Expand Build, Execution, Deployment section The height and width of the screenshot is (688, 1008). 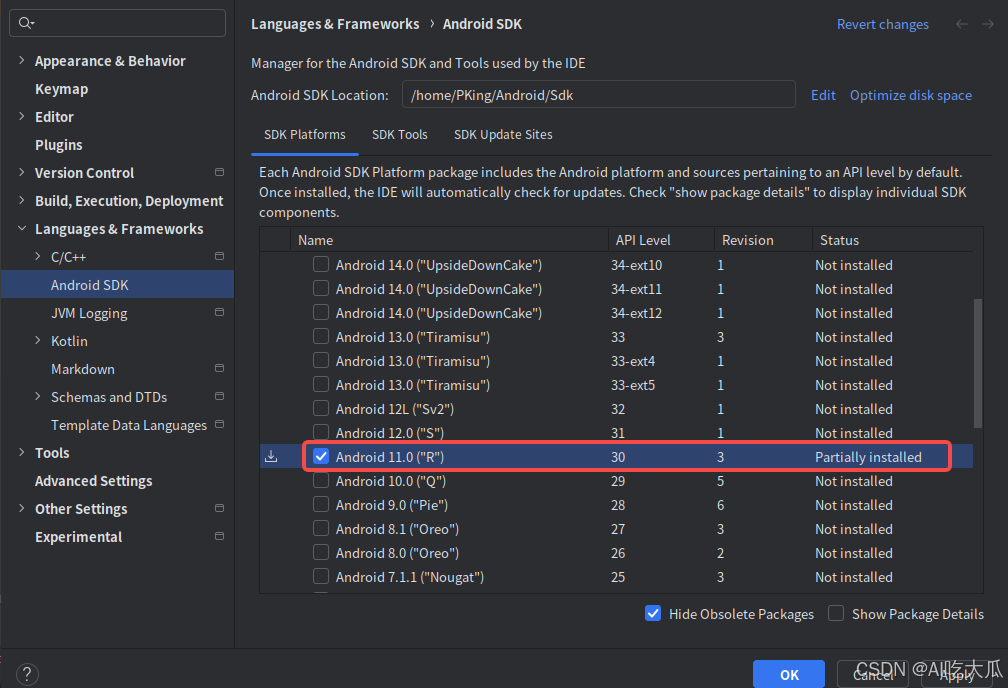22,200
